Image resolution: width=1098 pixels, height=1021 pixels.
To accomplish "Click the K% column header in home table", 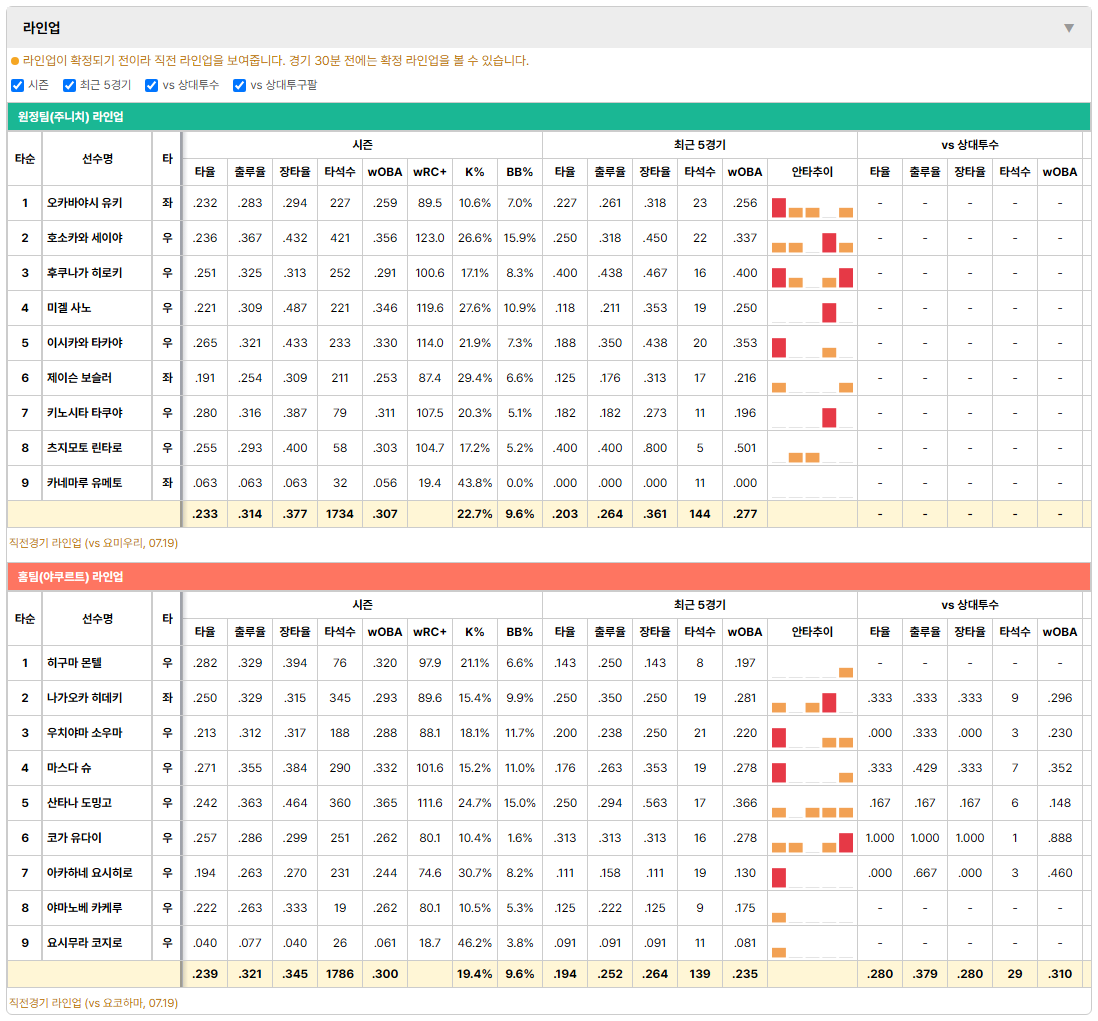I will (475, 632).
